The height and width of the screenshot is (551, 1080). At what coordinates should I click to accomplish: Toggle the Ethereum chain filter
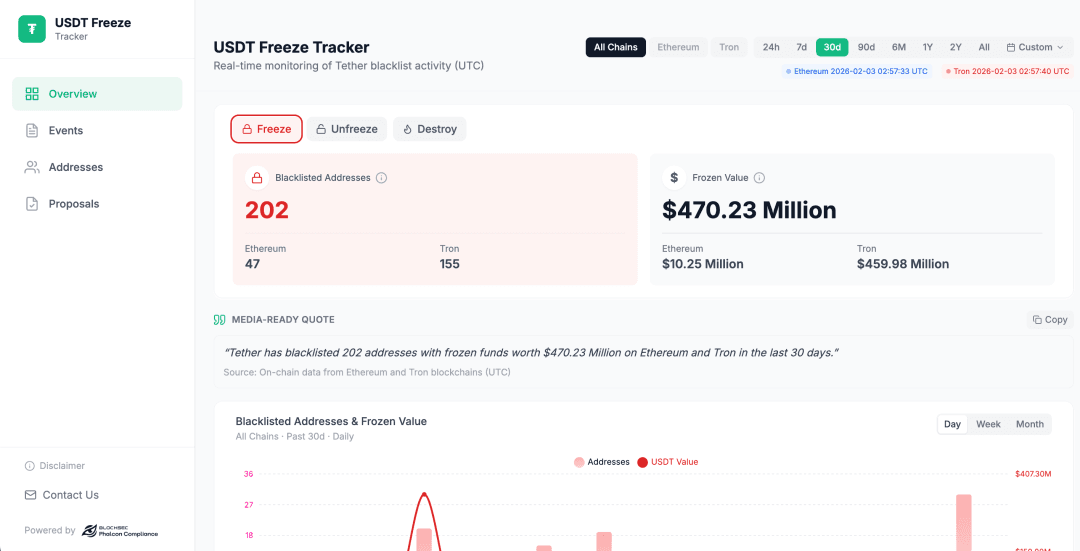pyautogui.click(x=678, y=47)
